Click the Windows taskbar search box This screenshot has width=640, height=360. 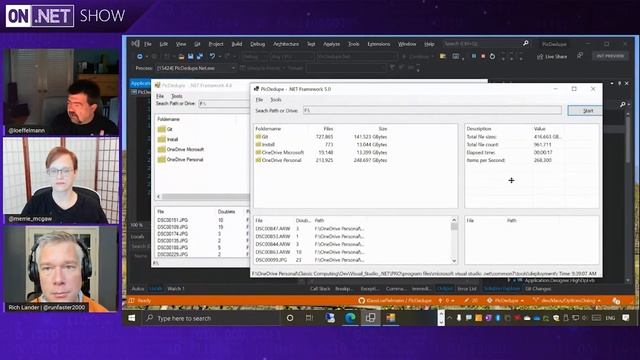point(210,318)
